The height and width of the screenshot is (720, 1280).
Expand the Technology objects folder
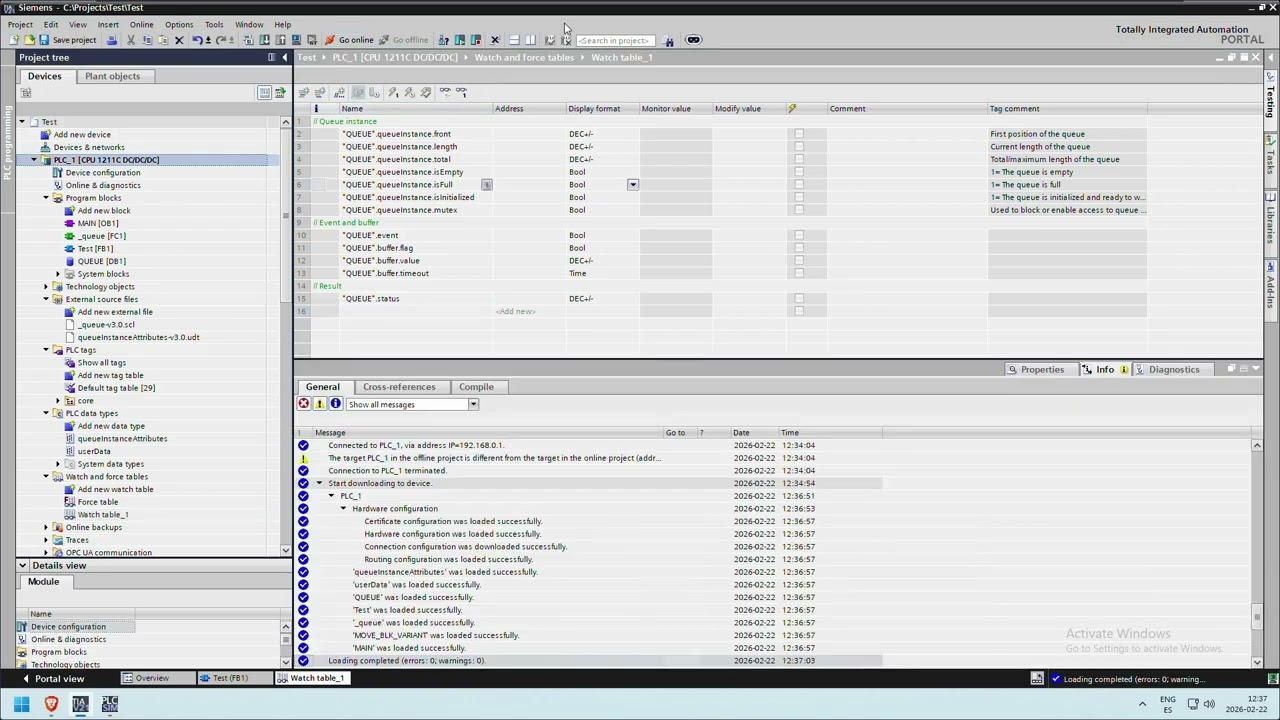pos(46,286)
